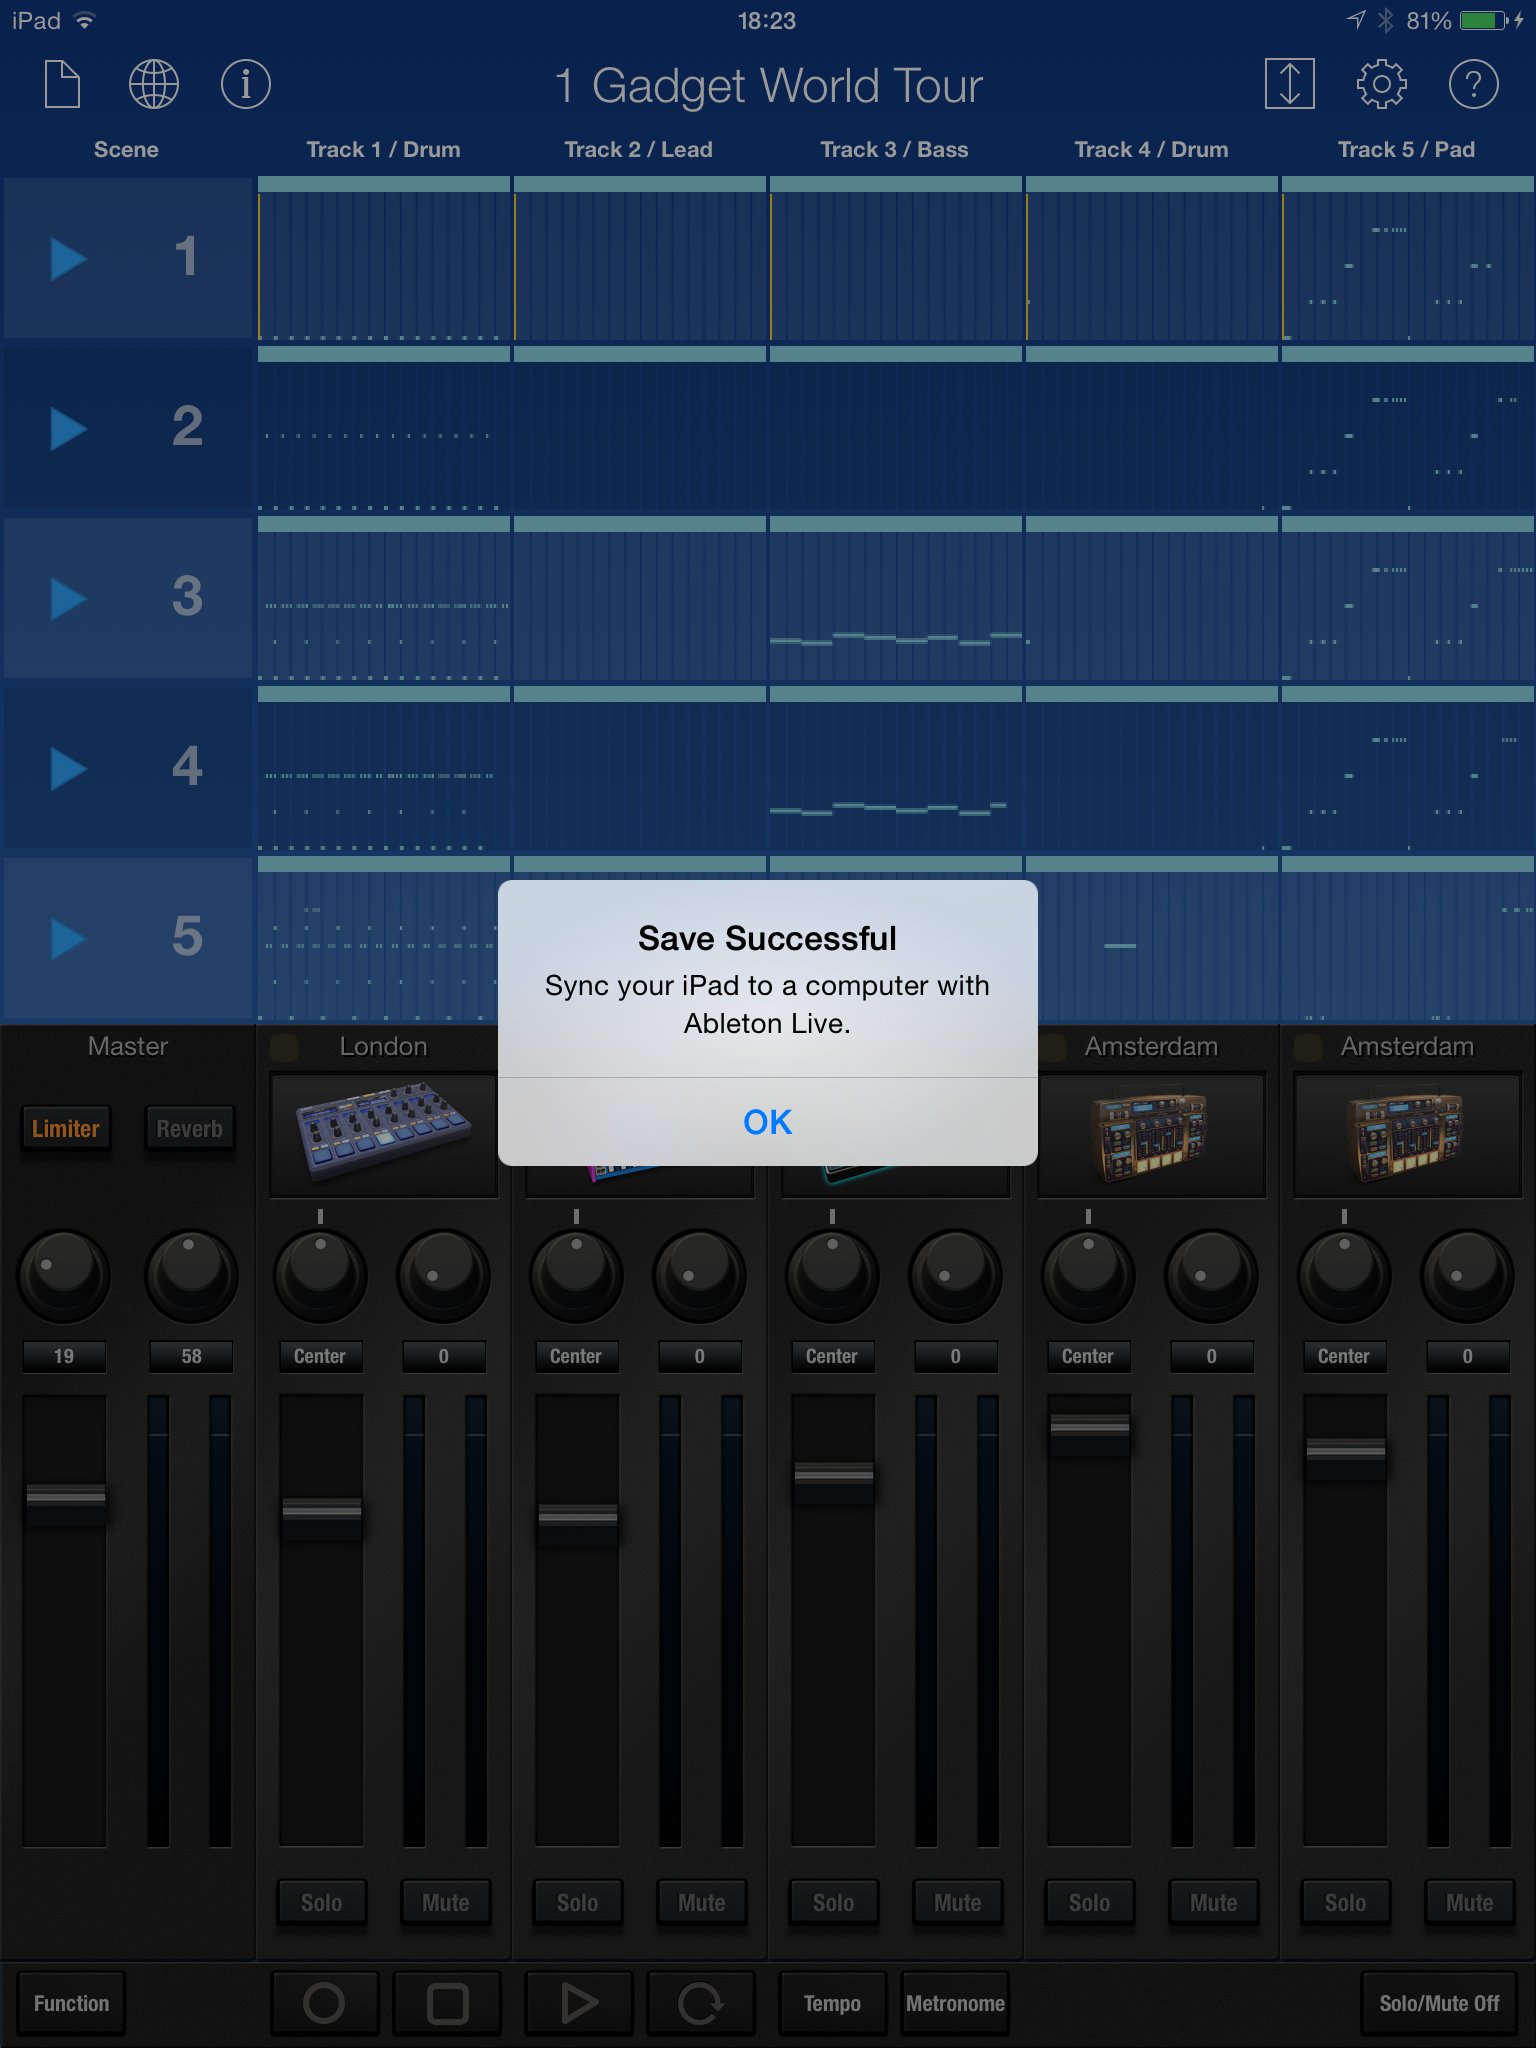1536x2048 pixels.
Task: Toggle the master Limiter
Action: click(66, 1129)
